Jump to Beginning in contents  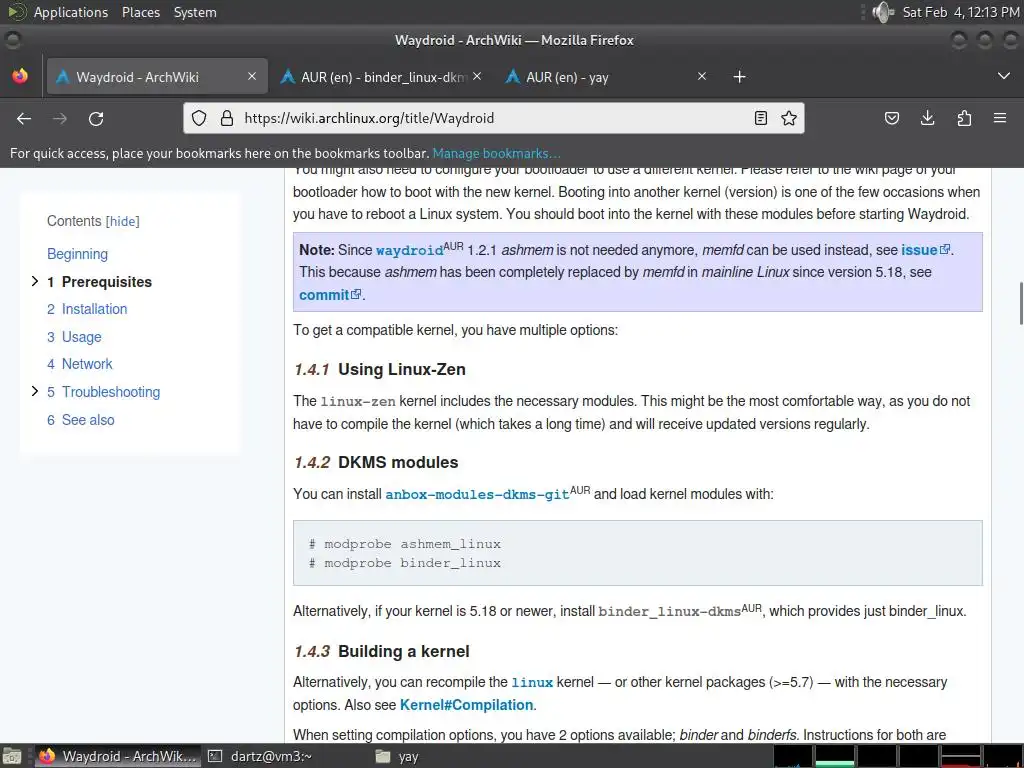[77, 254]
